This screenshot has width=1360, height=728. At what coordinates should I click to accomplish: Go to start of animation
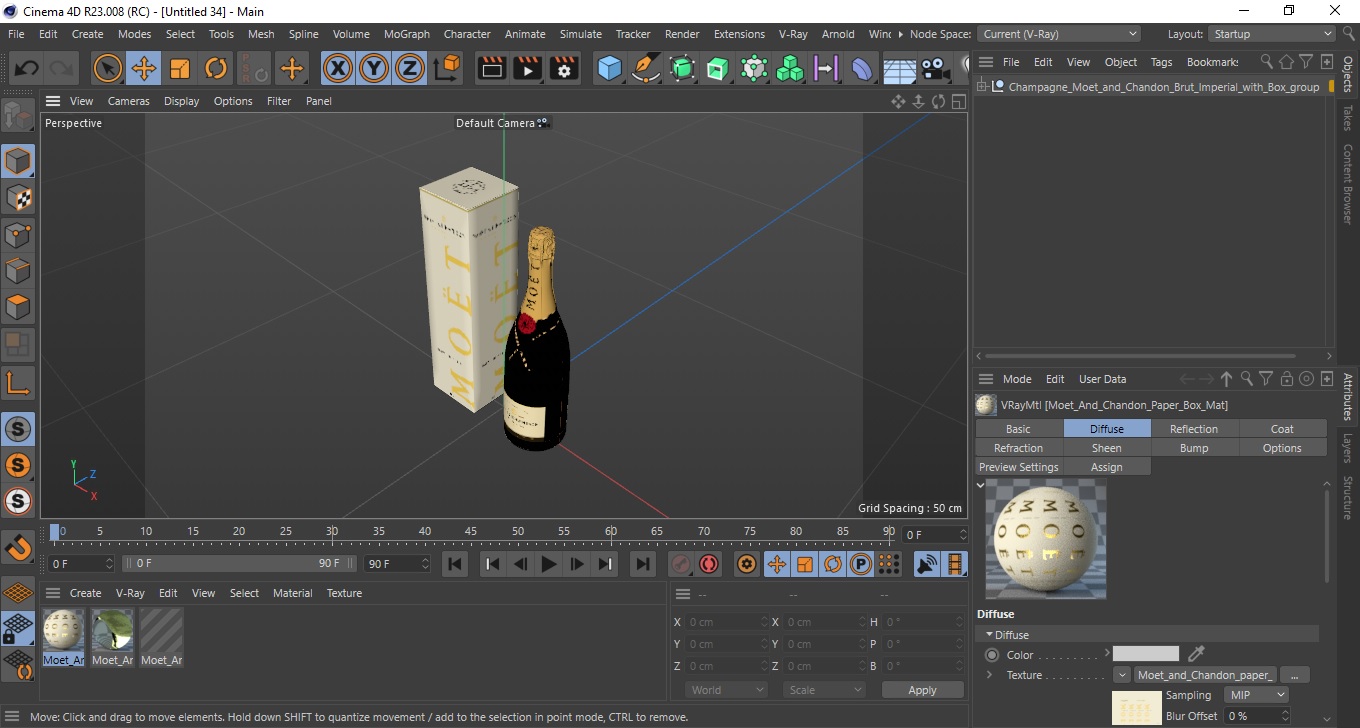tap(455, 564)
